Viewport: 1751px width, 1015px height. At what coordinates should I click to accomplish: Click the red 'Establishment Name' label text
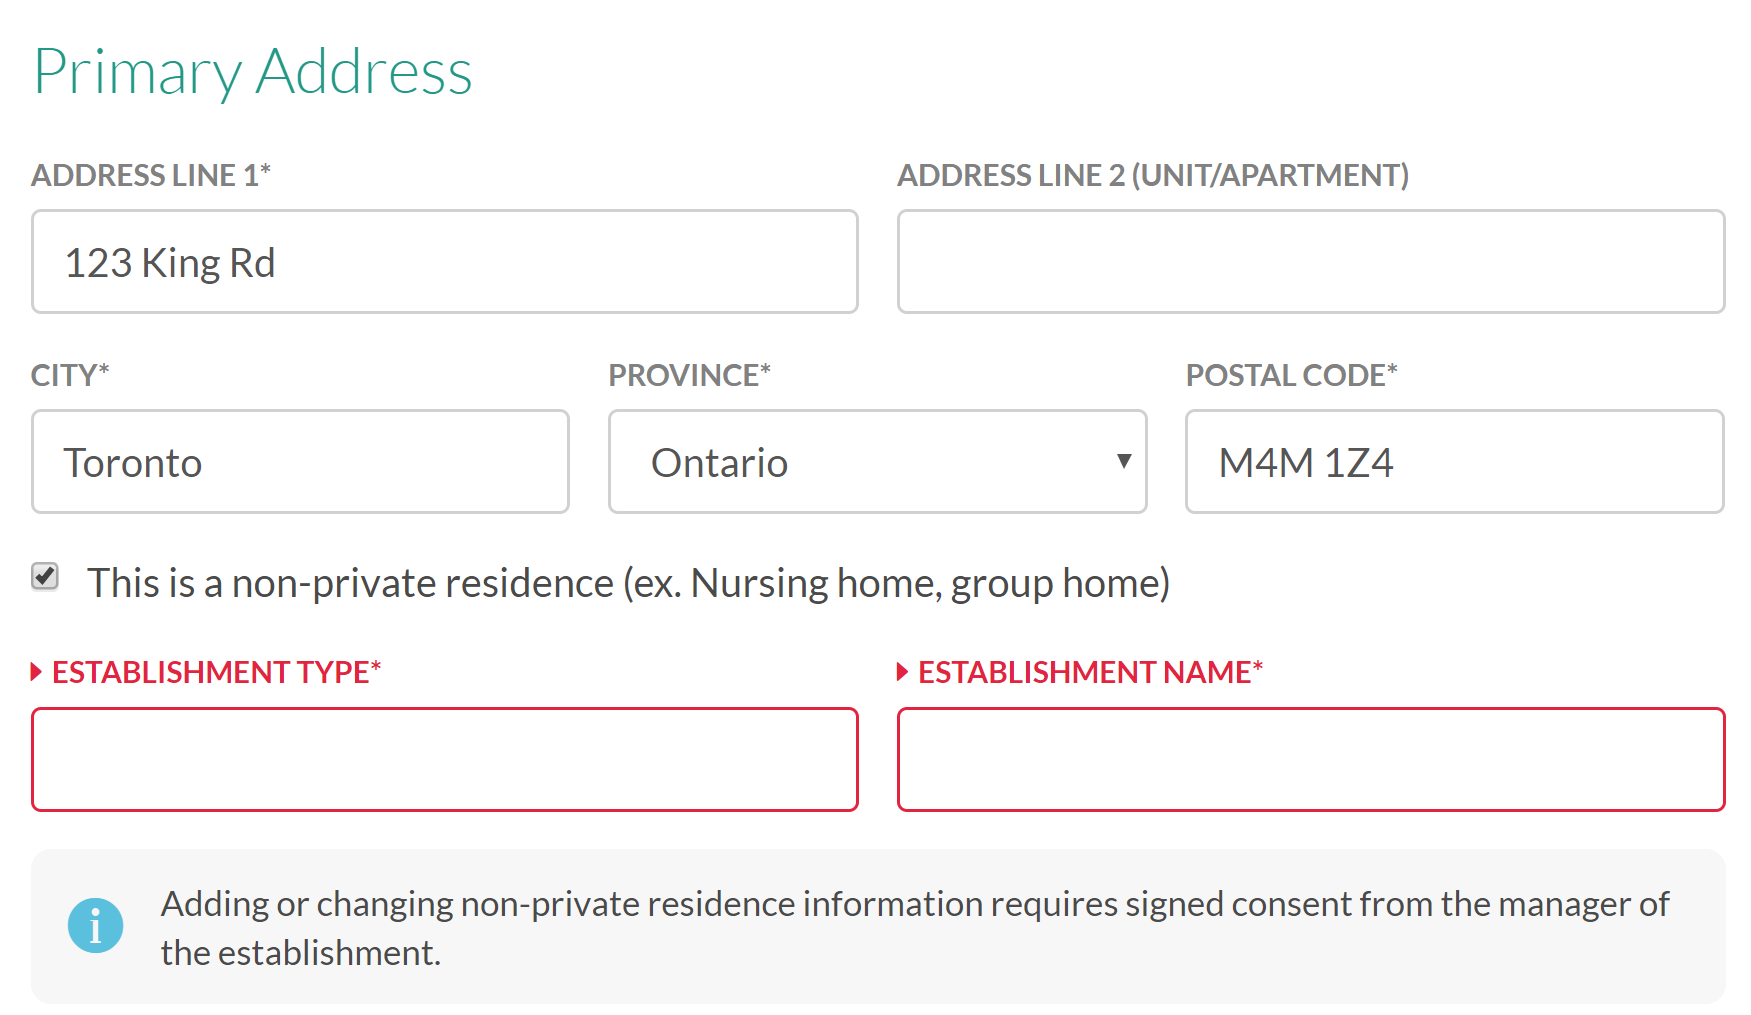(1090, 672)
